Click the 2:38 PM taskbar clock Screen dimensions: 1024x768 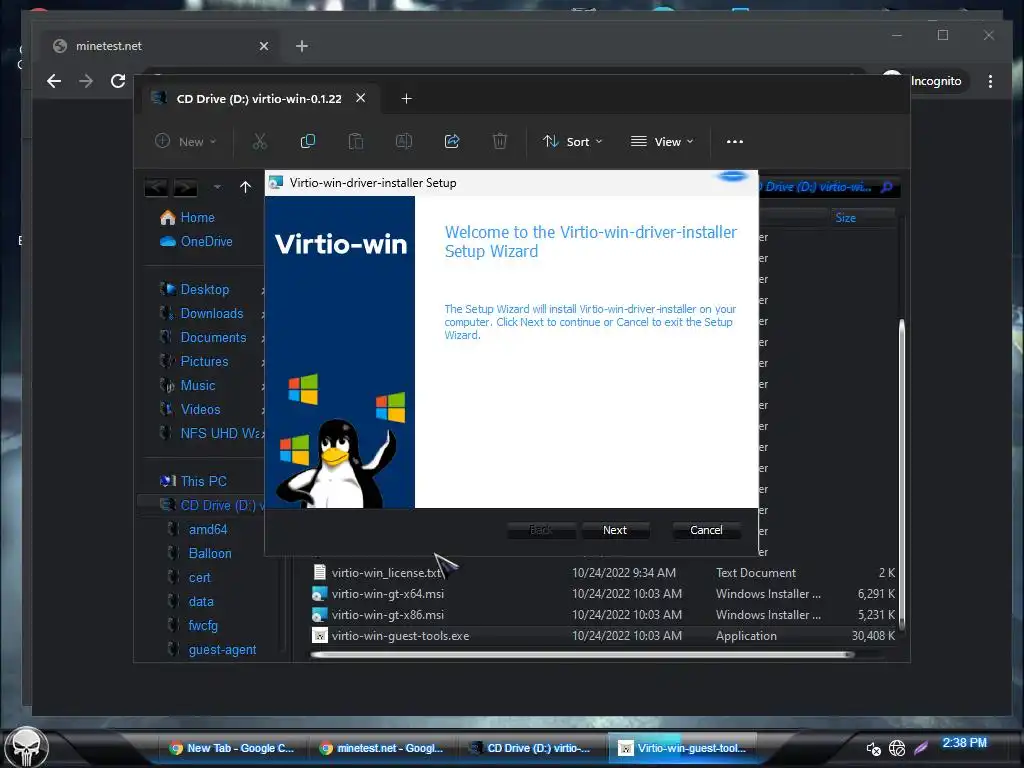tap(964, 743)
